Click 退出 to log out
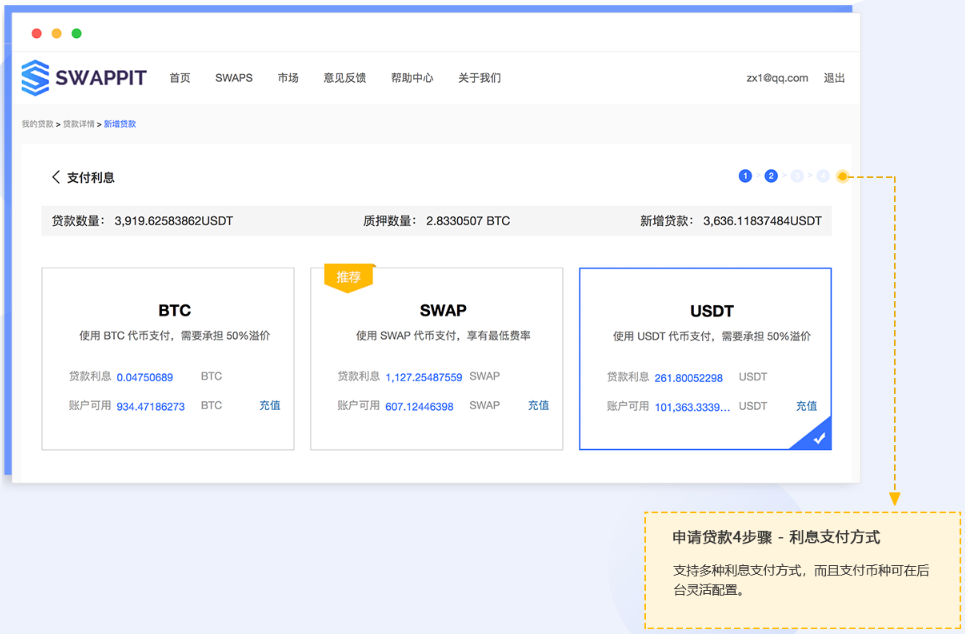 tap(834, 77)
